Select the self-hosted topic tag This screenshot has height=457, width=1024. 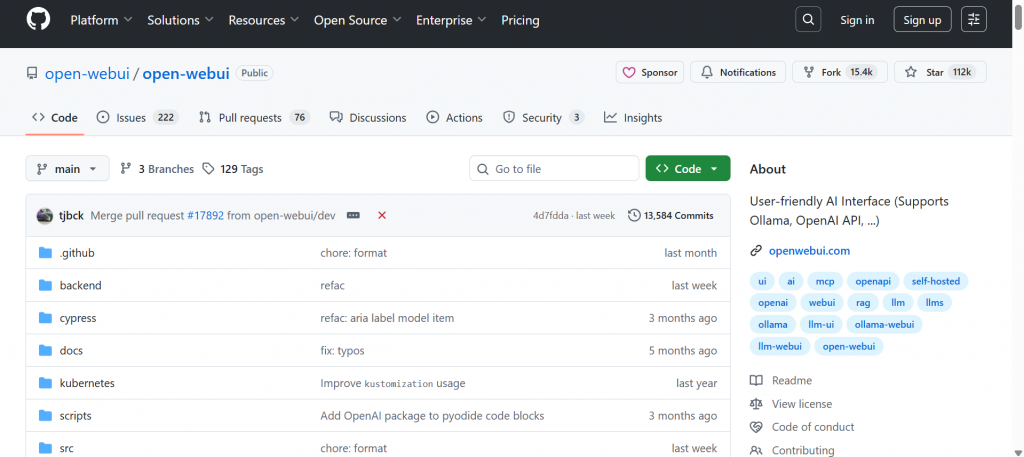936,281
